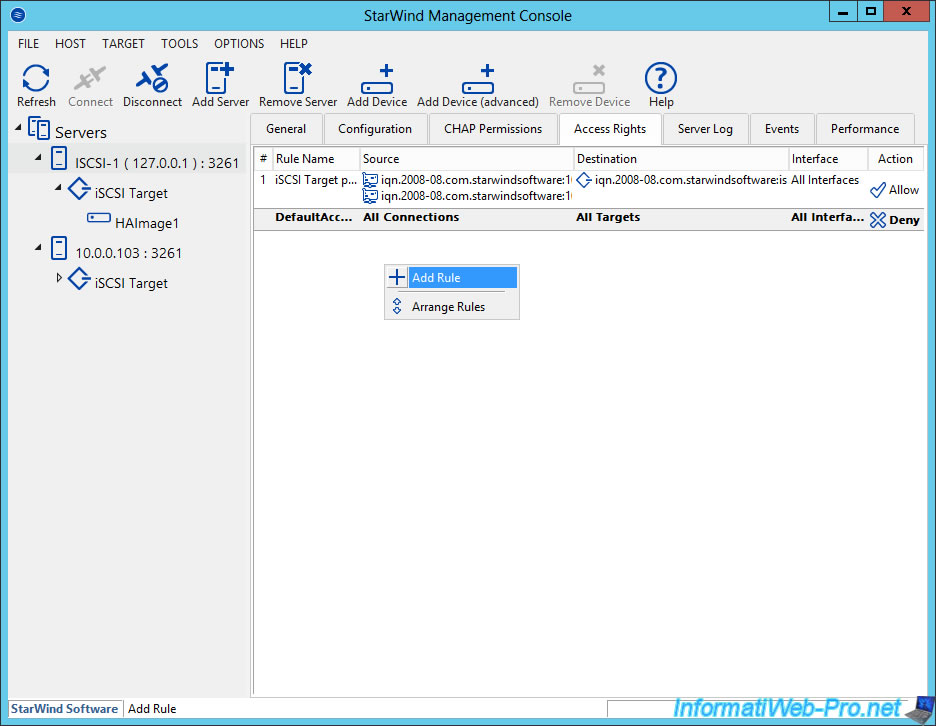Switch to the General tab

(286, 129)
